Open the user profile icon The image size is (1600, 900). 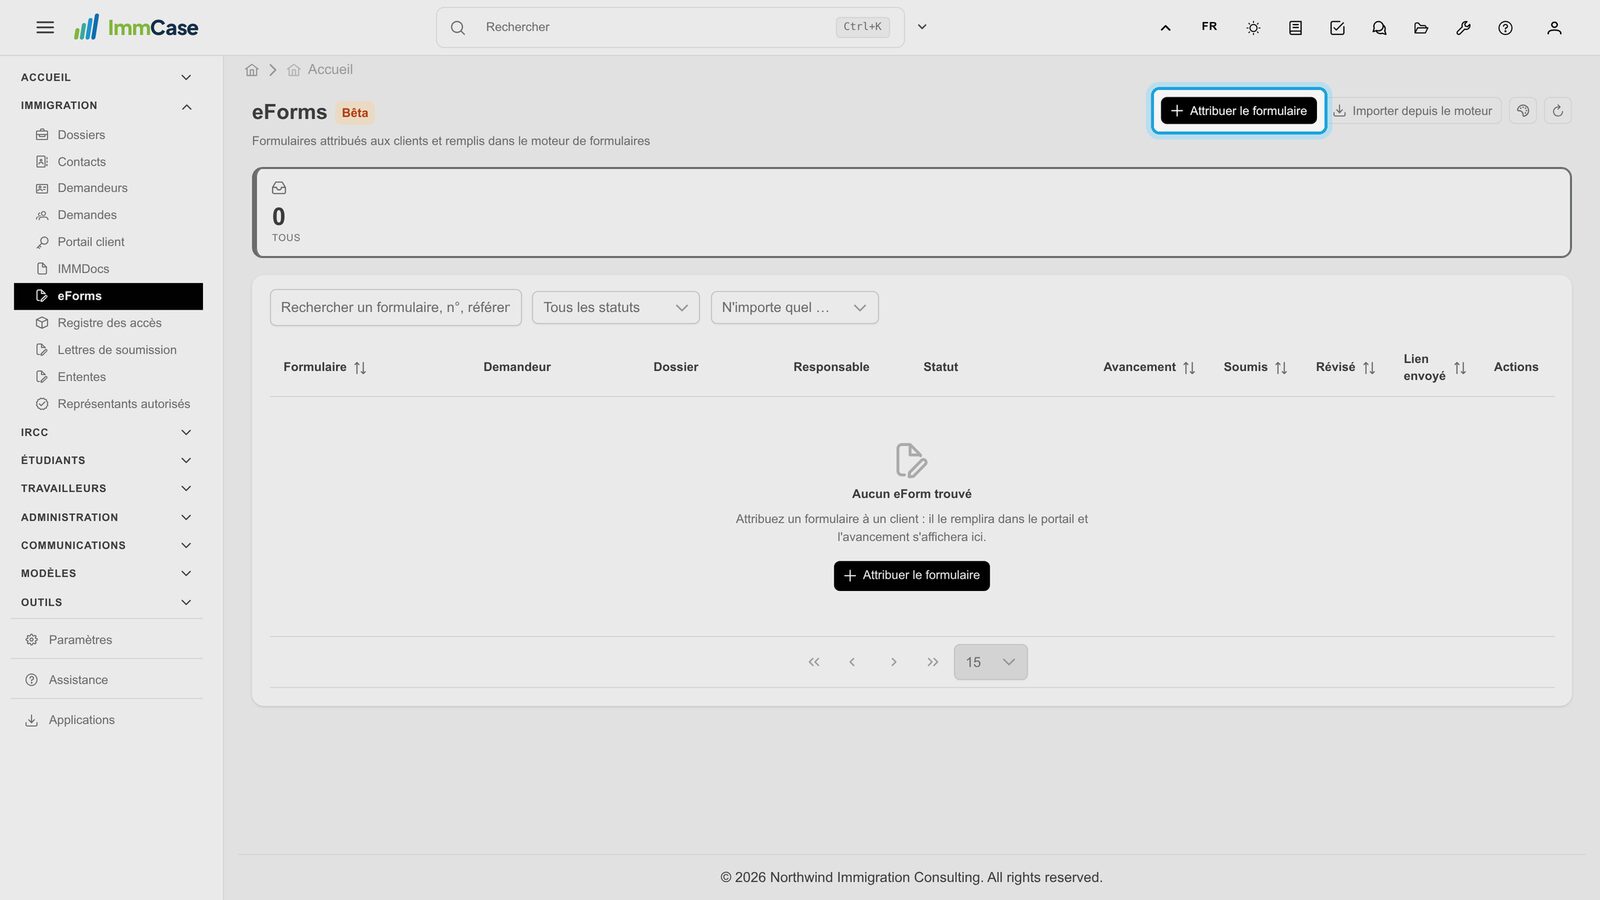1554,28
